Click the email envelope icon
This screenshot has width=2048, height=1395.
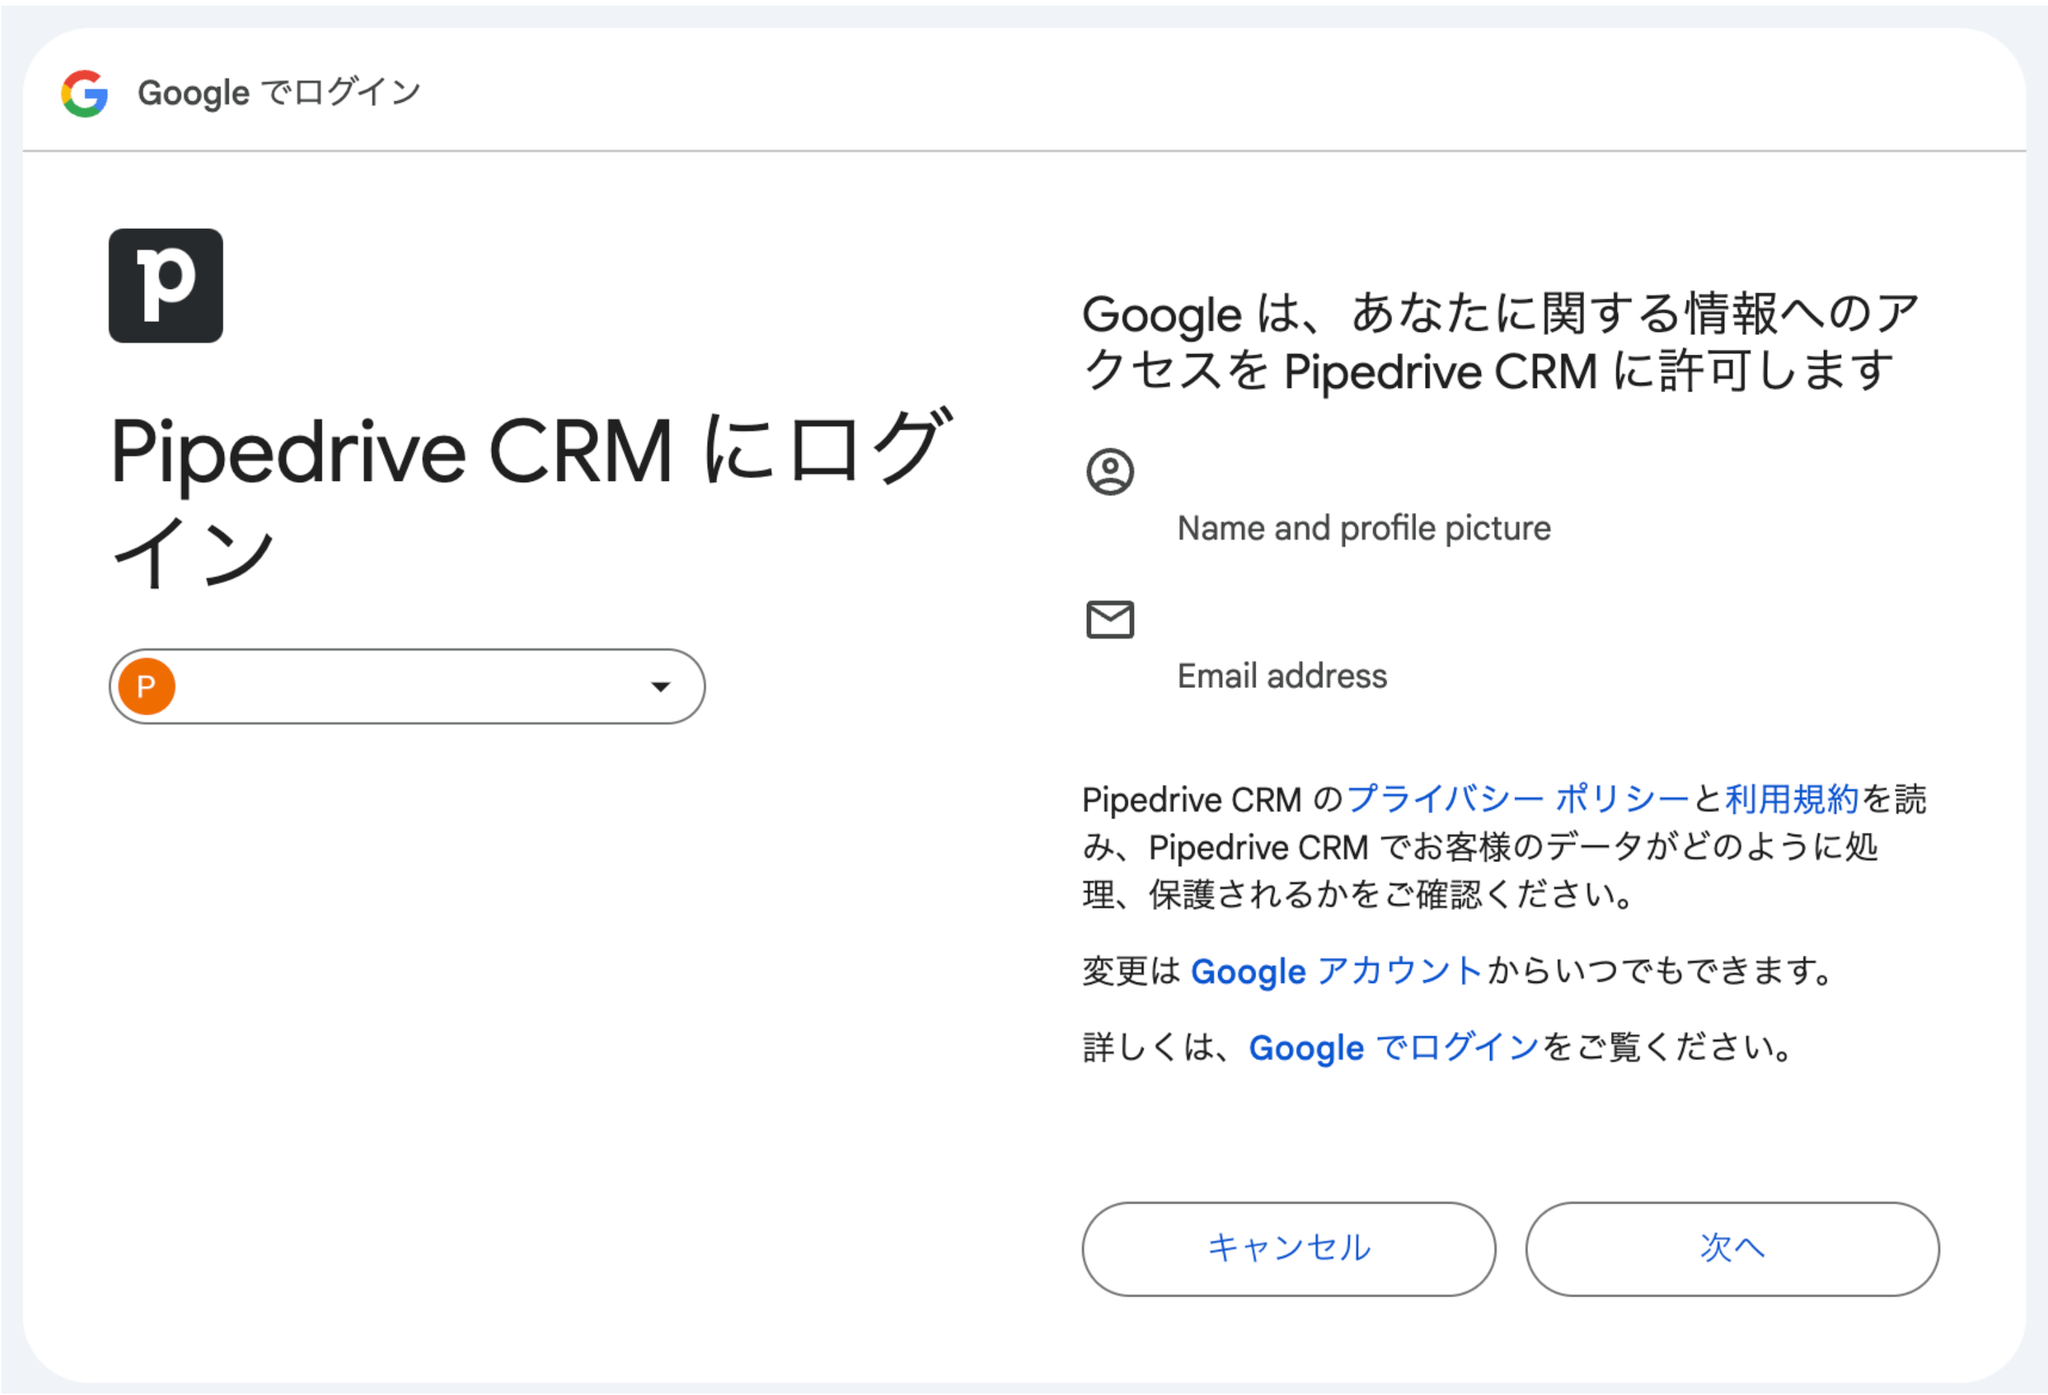point(1110,620)
